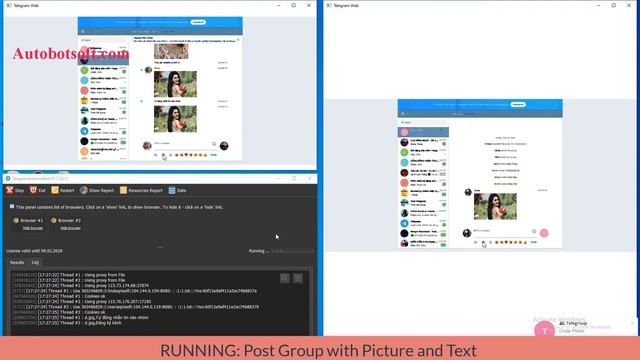Click attach file icon in right Telegram

(x=476, y=242)
